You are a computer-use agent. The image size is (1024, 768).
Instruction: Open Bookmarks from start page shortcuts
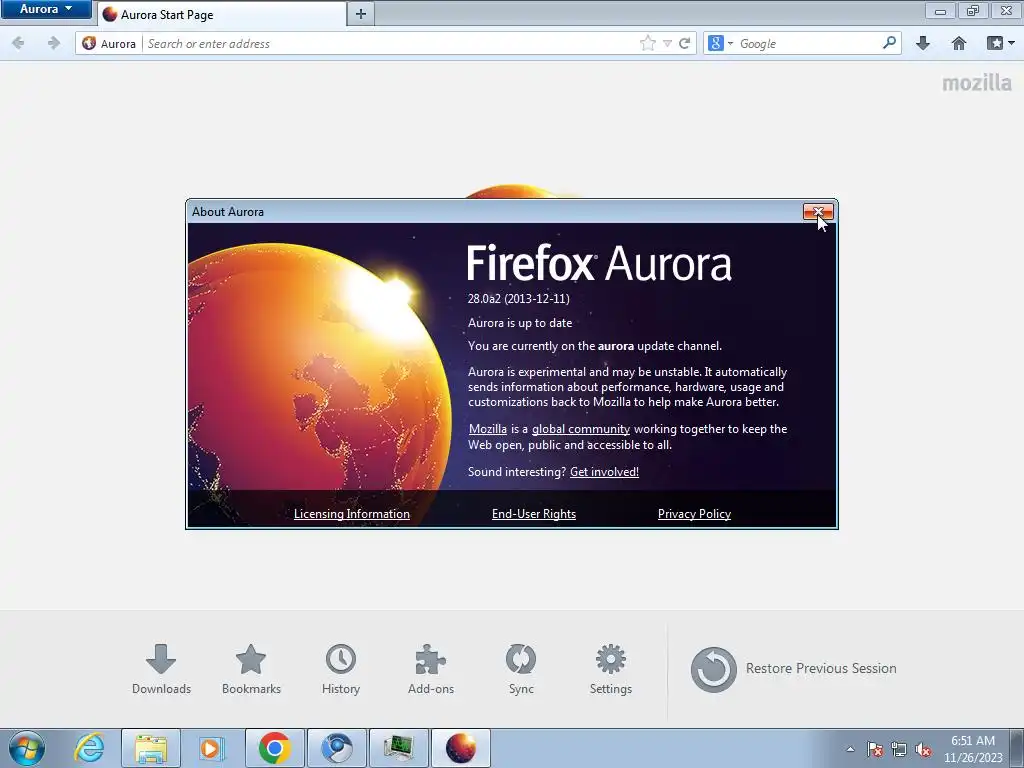click(251, 669)
